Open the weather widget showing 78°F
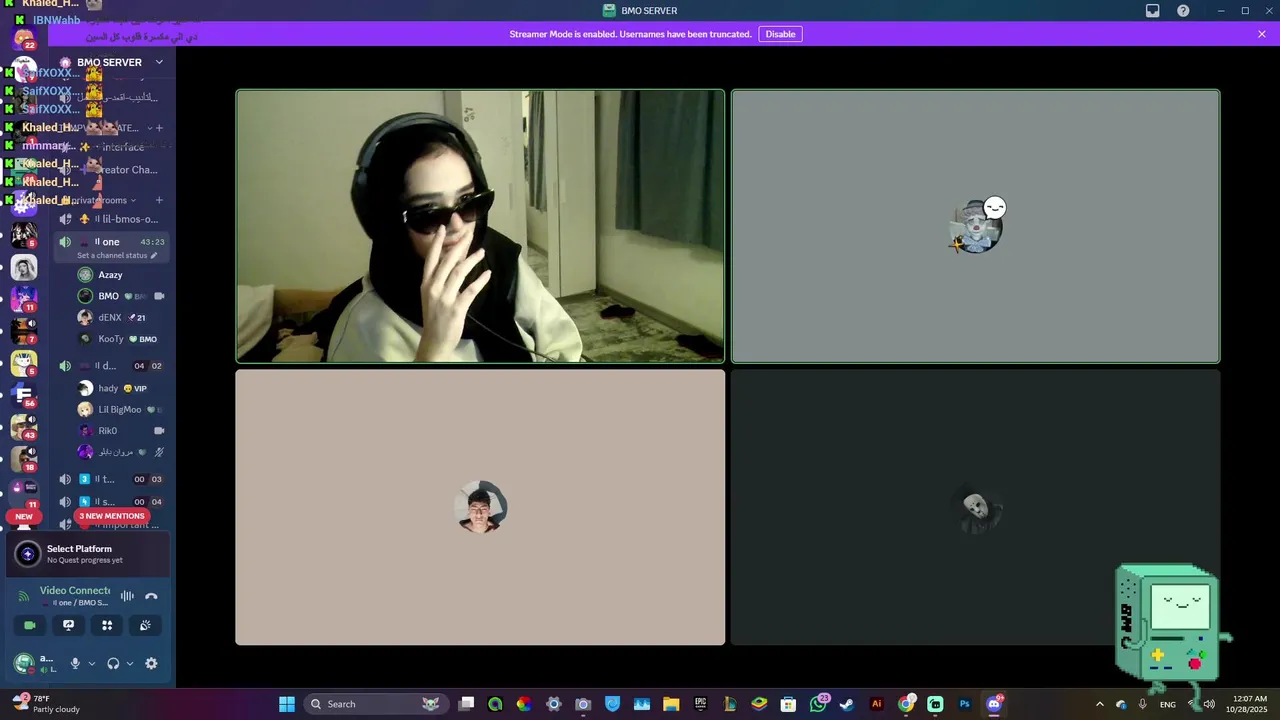The image size is (1280, 720). pyautogui.click(x=47, y=704)
